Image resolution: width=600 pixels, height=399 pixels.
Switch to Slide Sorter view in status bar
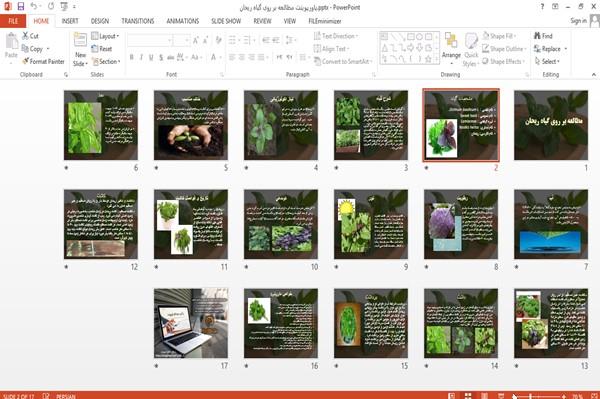coord(468,396)
